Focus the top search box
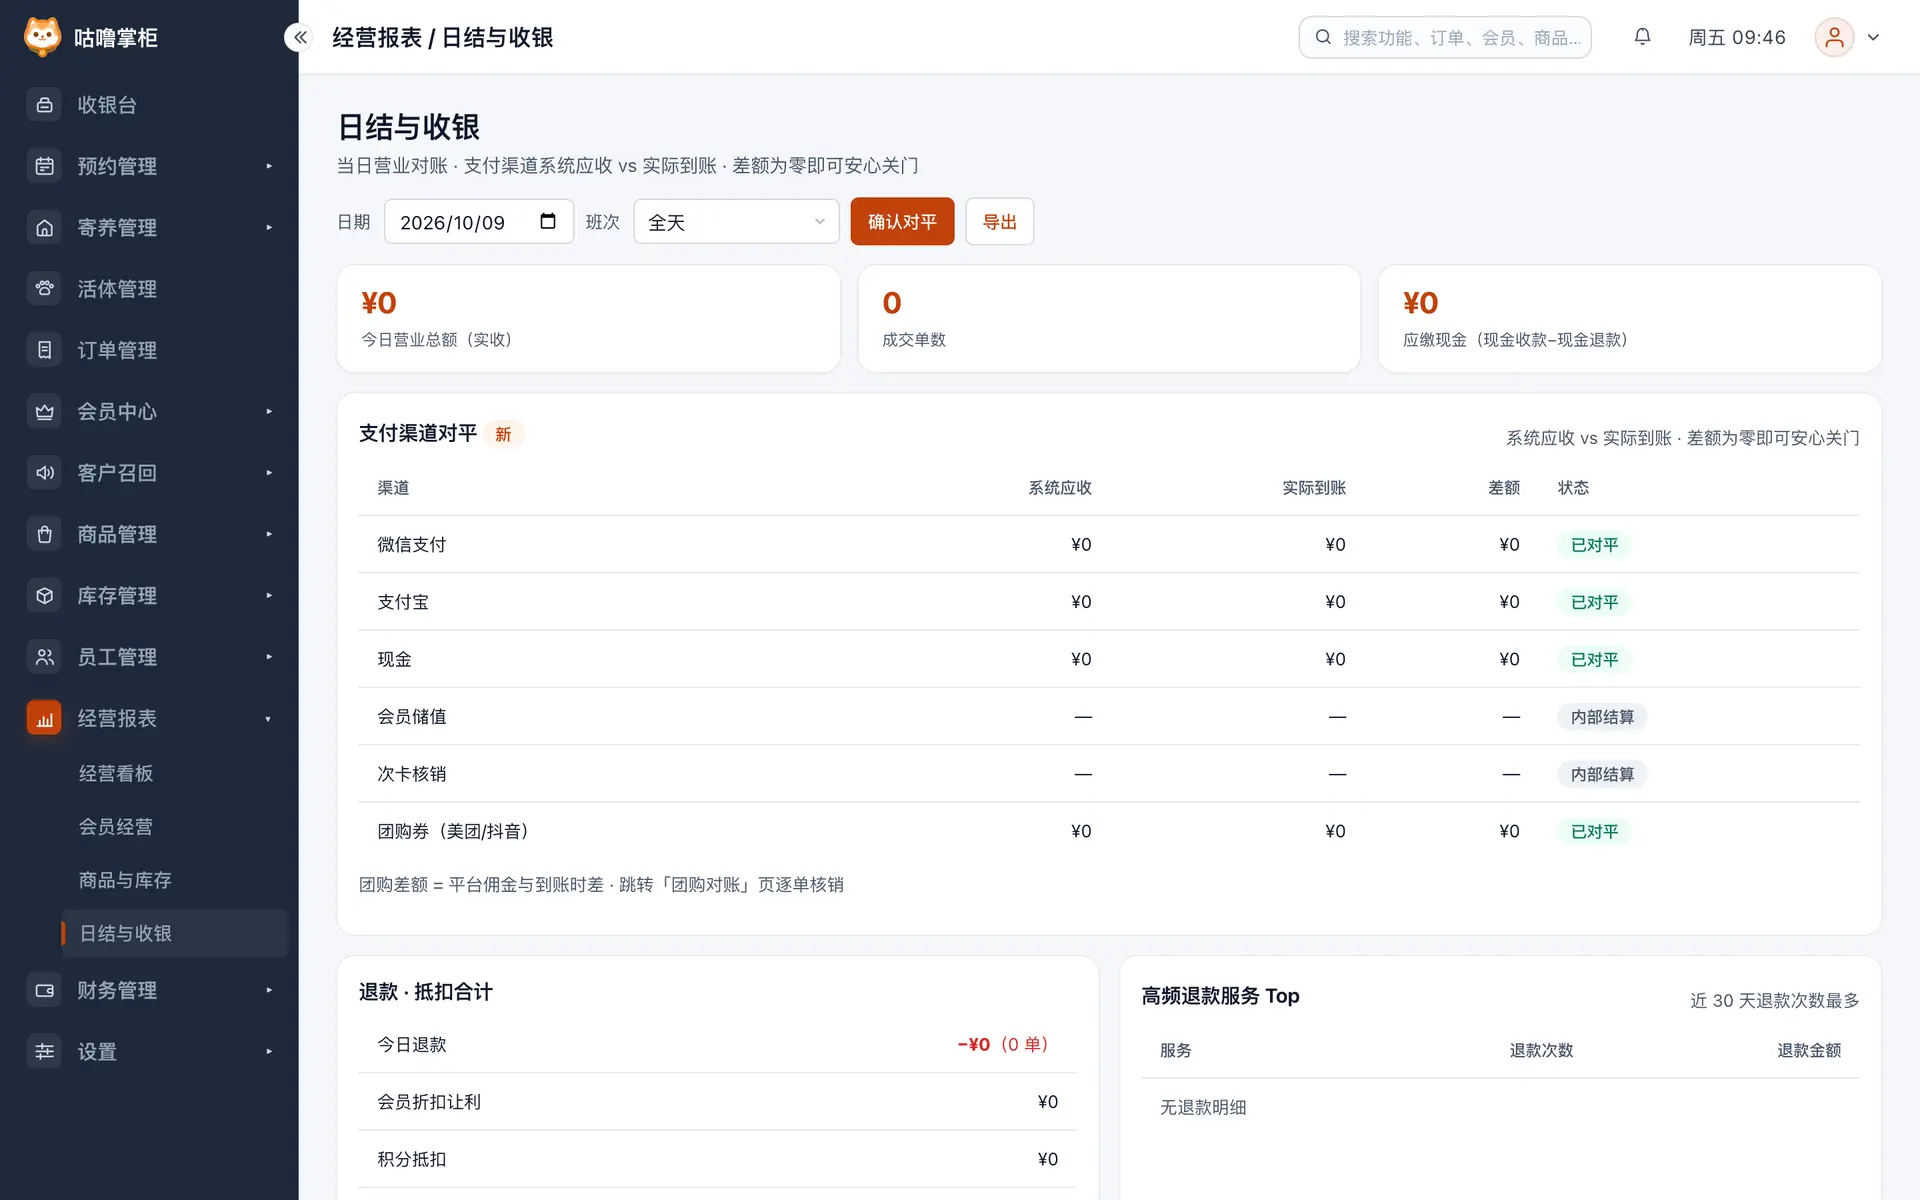 pos(1445,37)
